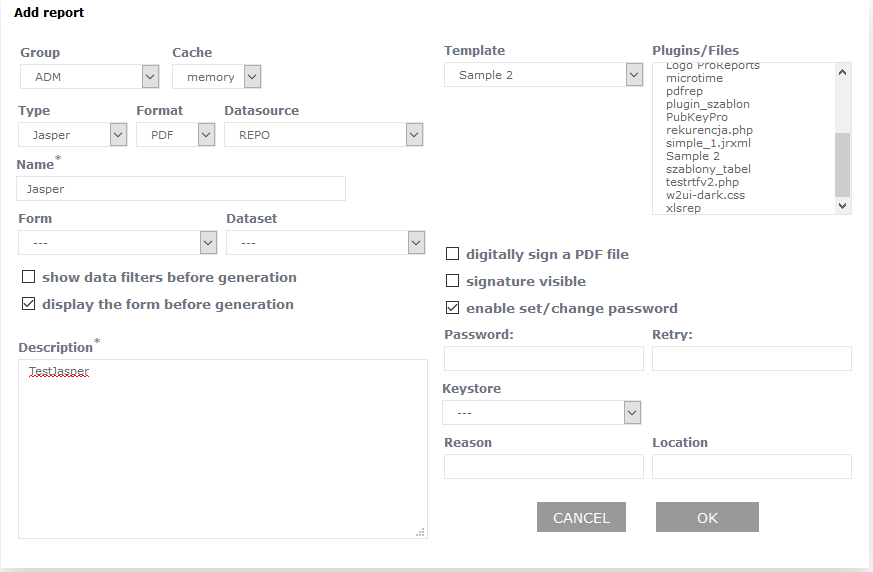Open the Type dropdown showing Jasper
The image size is (873, 572).
[x=72, y=135]
